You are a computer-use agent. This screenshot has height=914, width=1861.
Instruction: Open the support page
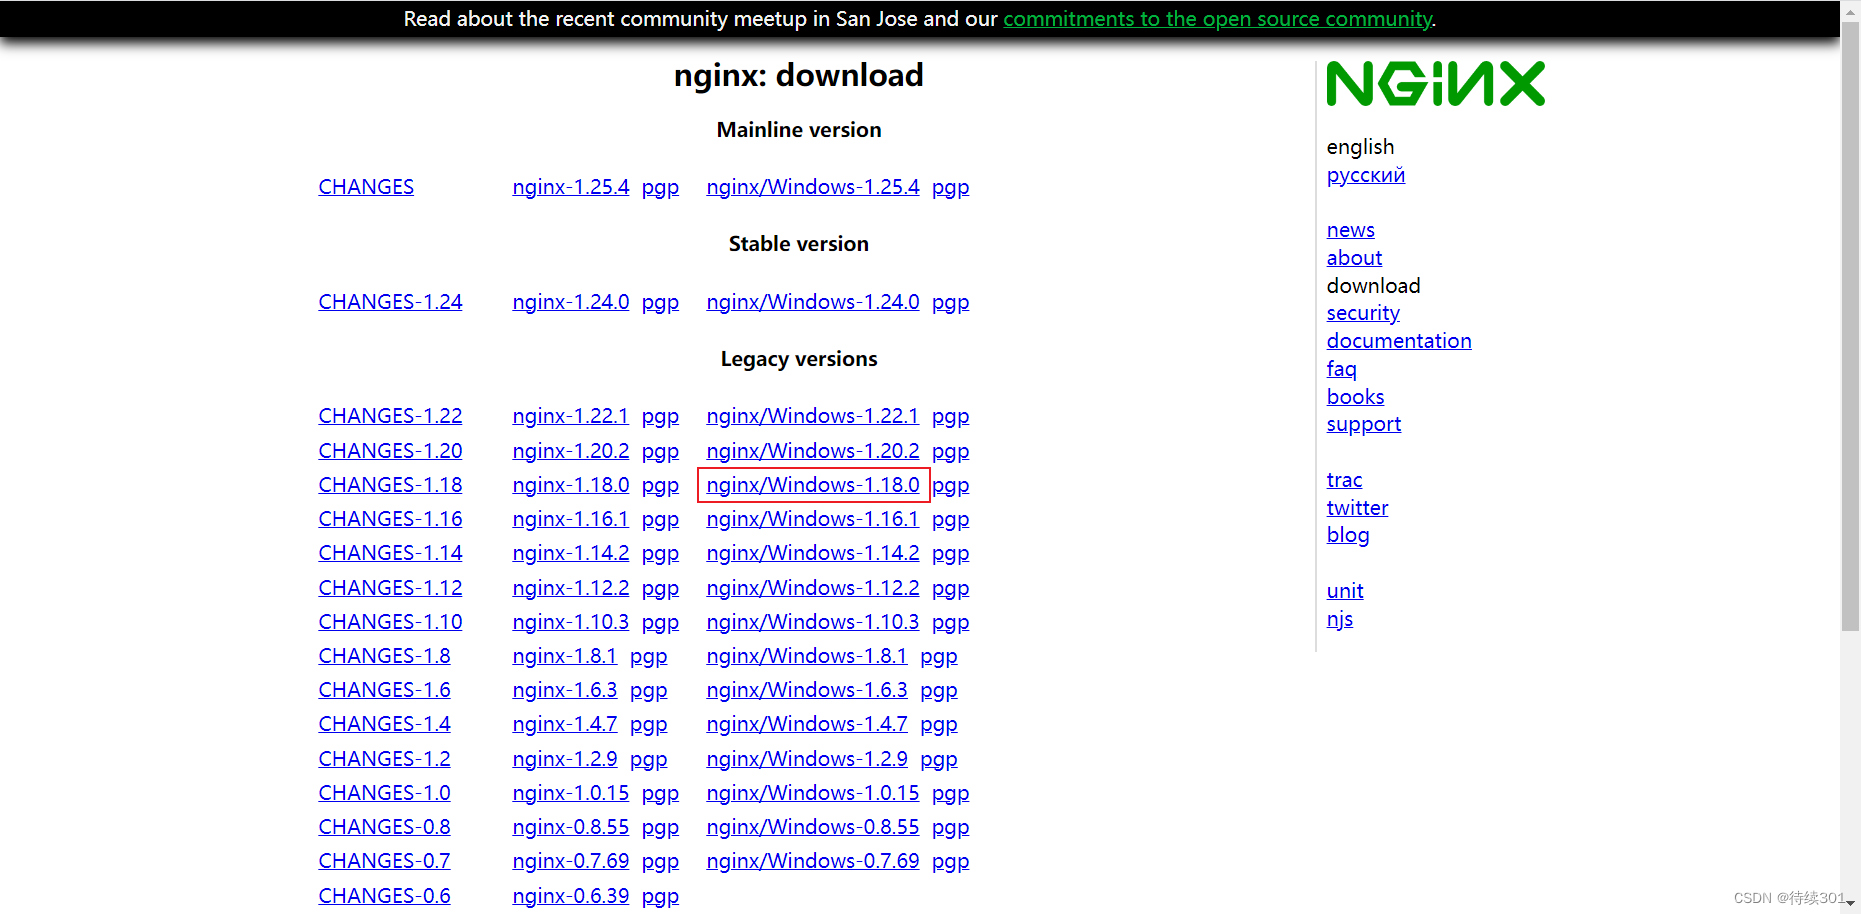click(x=1364, y=425)
